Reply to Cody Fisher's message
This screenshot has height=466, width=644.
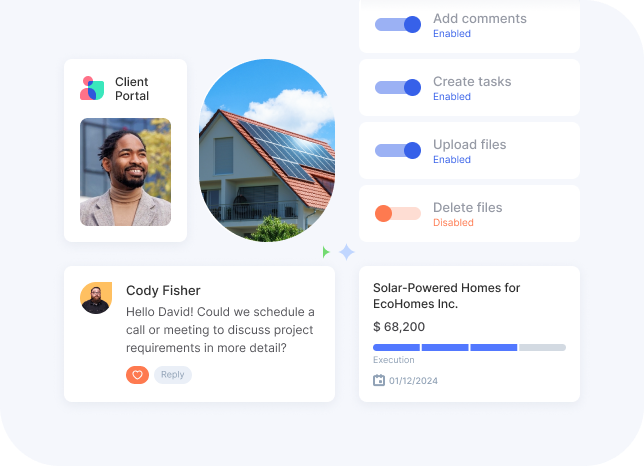point(172,375)
